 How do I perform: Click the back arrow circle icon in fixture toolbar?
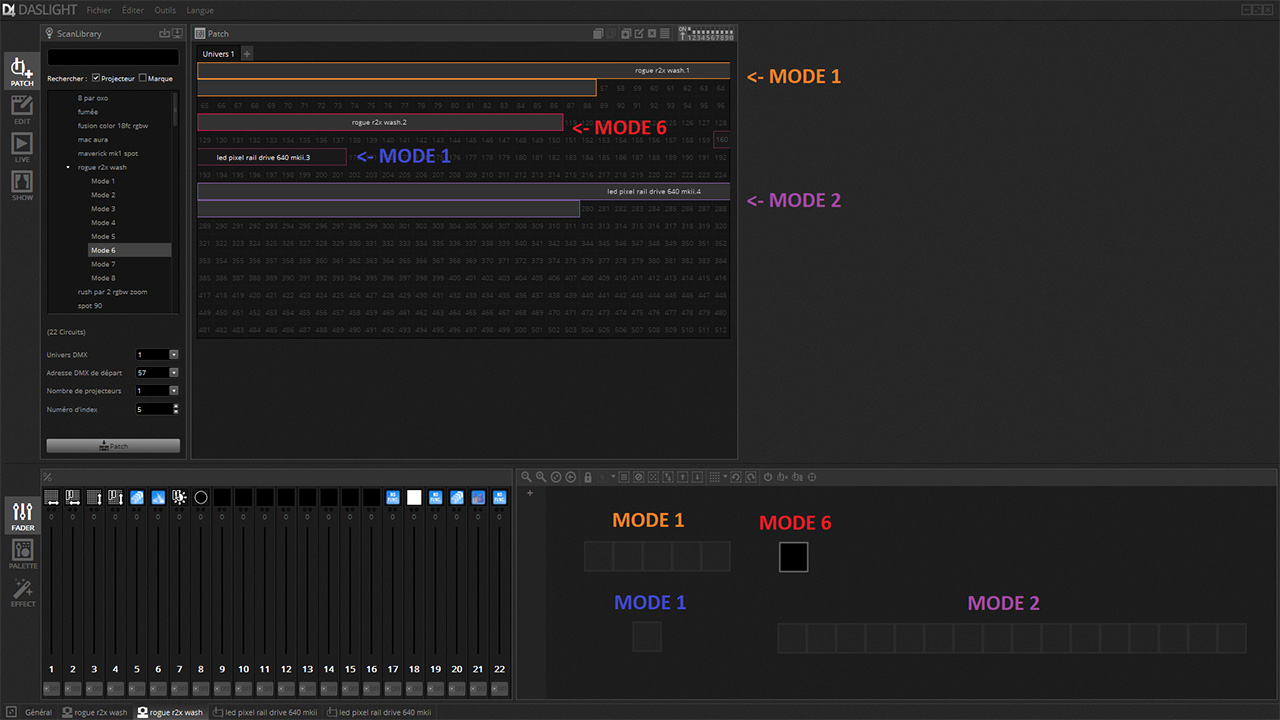point(570,477)
